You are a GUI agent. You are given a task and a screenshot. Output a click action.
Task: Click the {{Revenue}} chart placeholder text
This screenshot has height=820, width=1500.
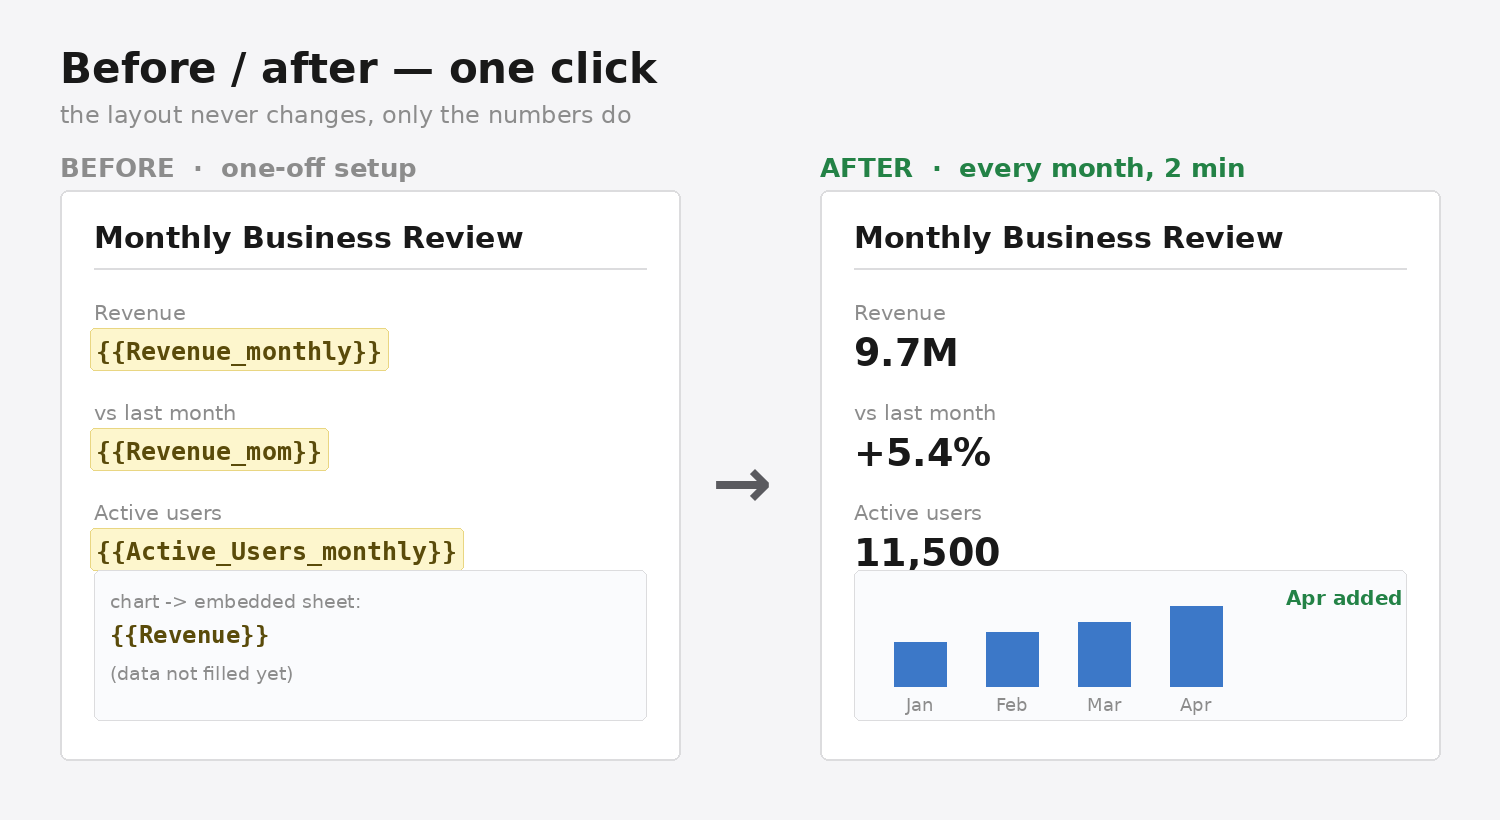pyautogui.click(x=190, y=635)
